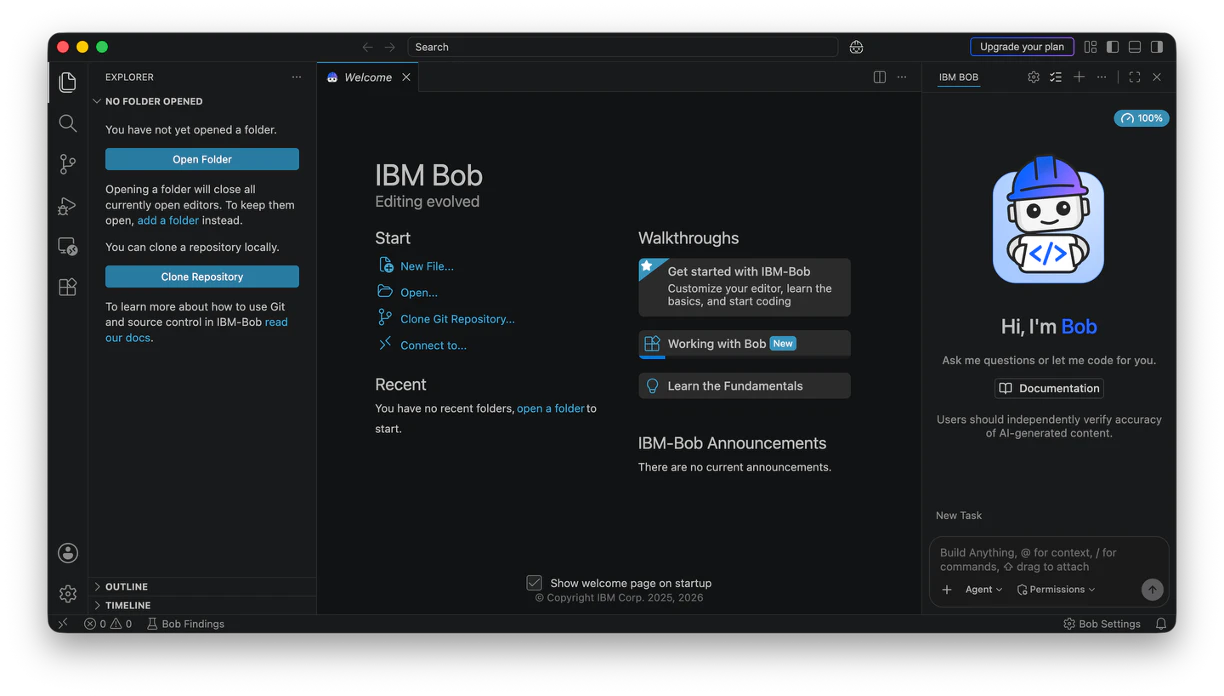Open the Explorer view in activity bar
This screenshot has width=1224, height=696.
pyautogui.click(x=68, y=82)
